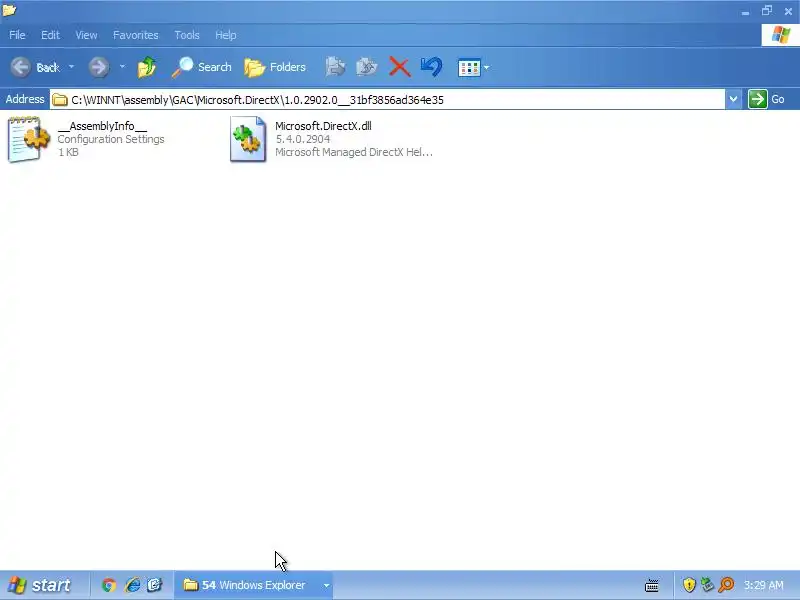This screenshot has width=800, height=600.
Task: Click into the Address path field
Action: [x=388, y=99]
